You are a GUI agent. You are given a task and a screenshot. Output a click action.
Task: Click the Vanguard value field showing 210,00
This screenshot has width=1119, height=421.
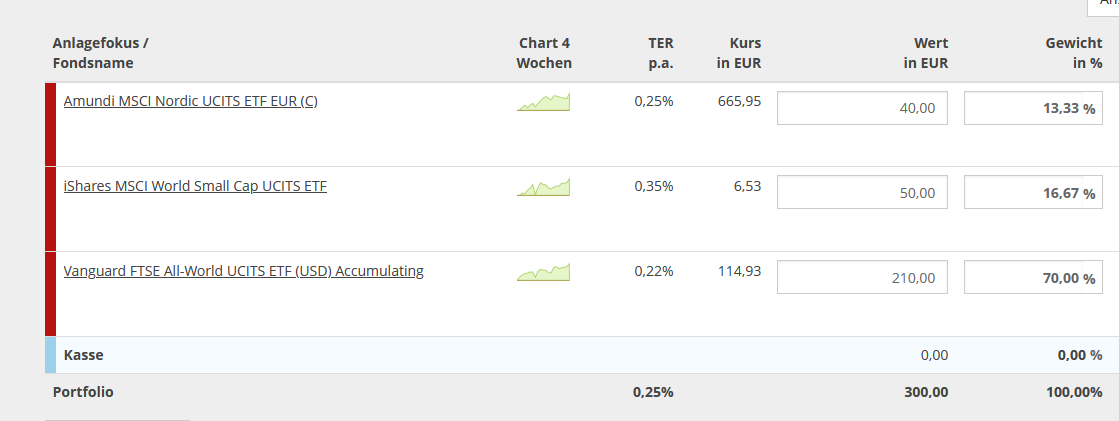pos(861,277)
